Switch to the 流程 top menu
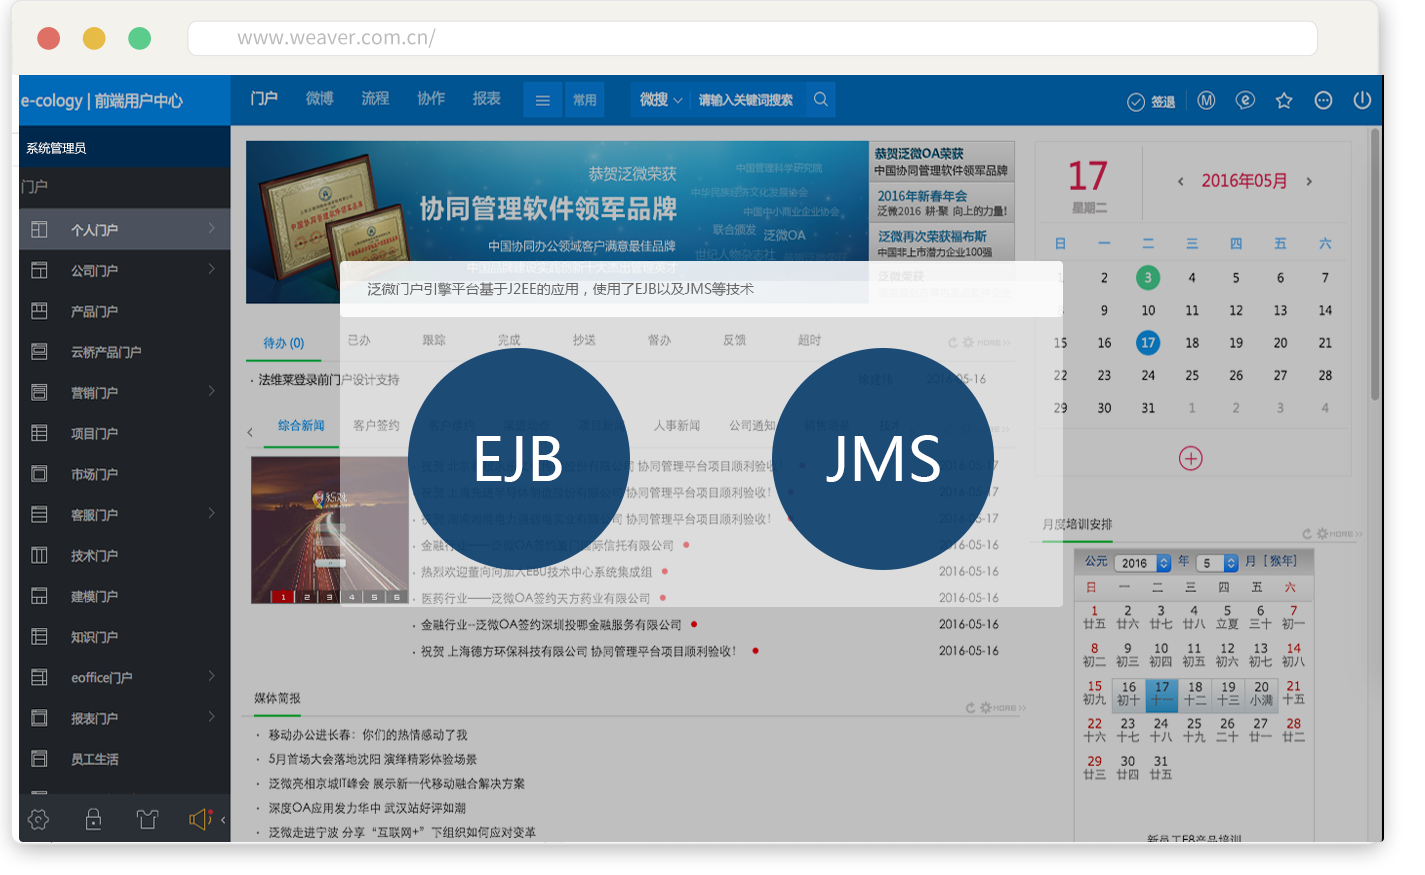1425x875 pixels. point(375,98)
